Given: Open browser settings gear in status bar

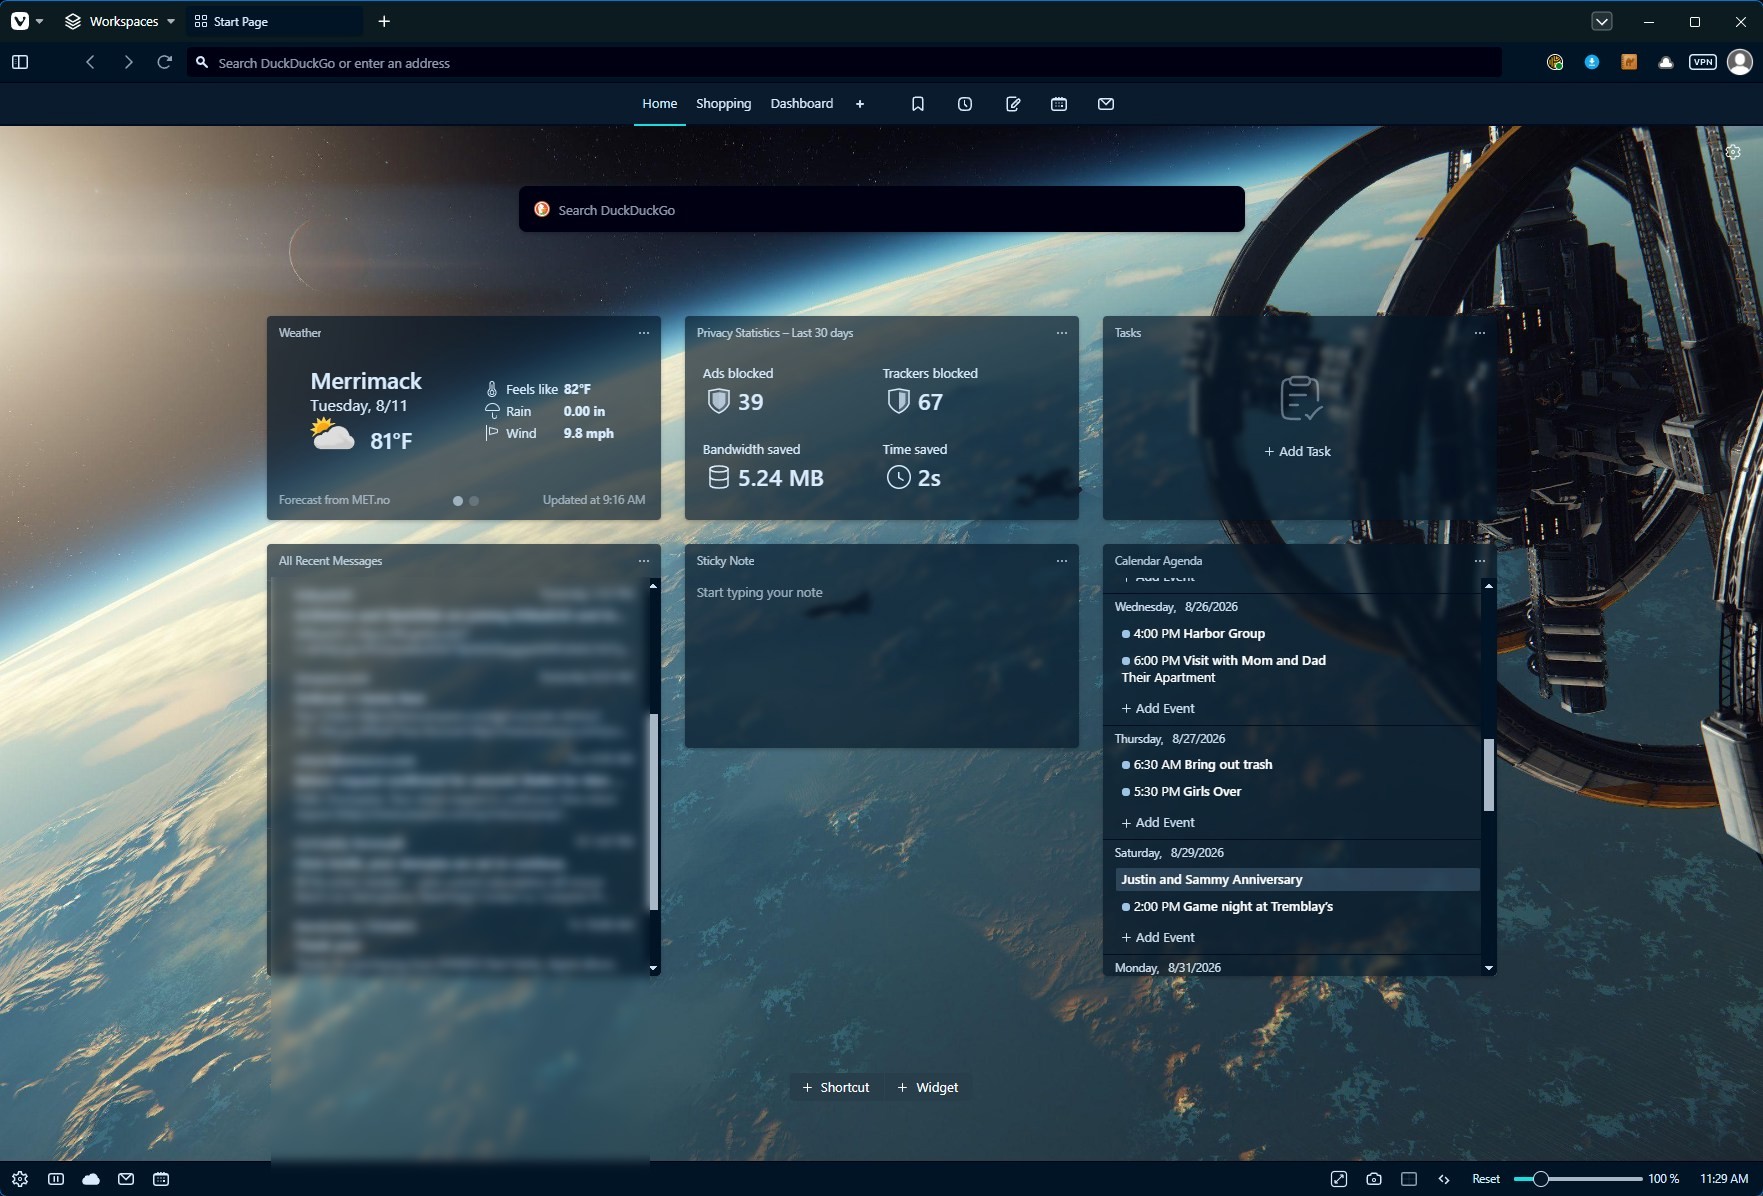Looking at the screenshot, I should (x=20, y=1179).
